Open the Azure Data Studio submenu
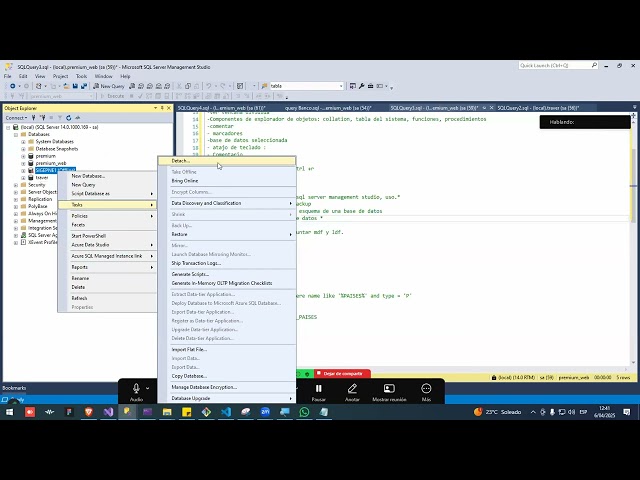Screen dimensions: 640x480 coord(107,245)
